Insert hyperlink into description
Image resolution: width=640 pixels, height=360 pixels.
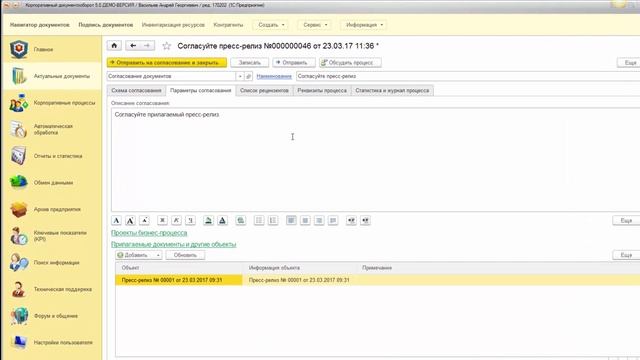(x=241, y=220)
